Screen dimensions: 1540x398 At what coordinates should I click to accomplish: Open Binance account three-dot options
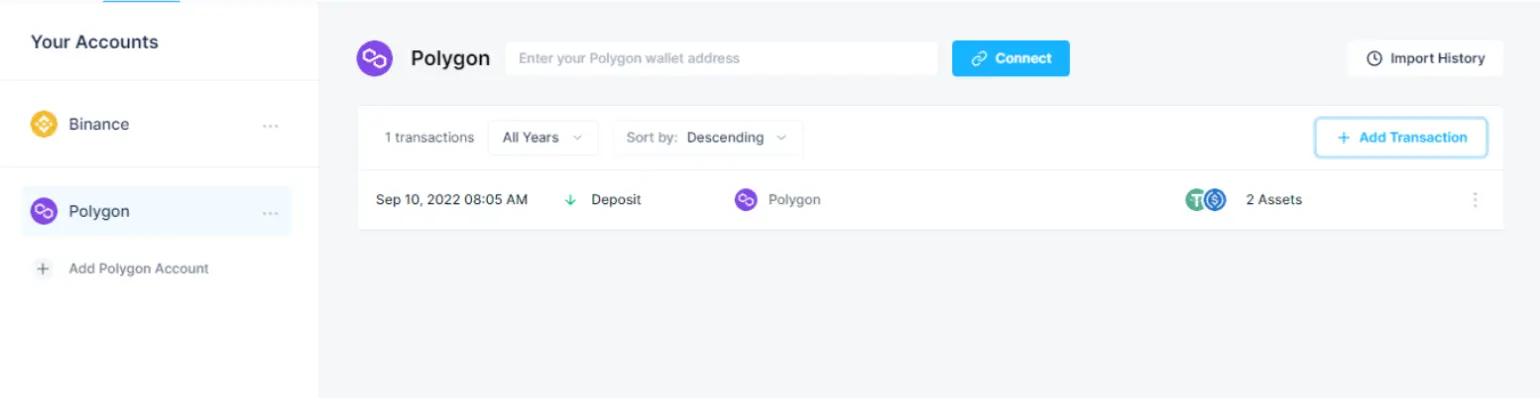[270, 126]
